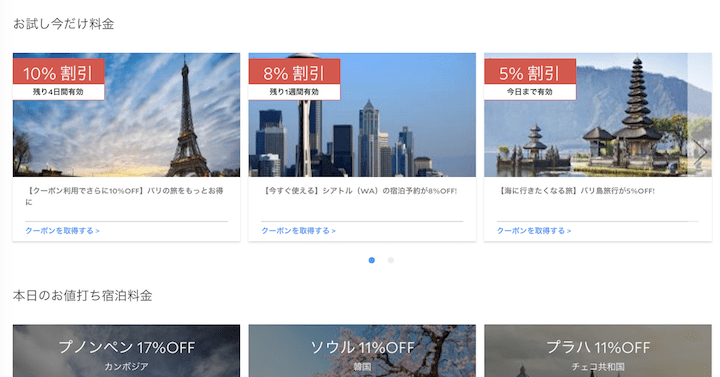The image size is (720, 377).
Task: Open the ソウル 11%OFF deal card
Action: (362, 351)
